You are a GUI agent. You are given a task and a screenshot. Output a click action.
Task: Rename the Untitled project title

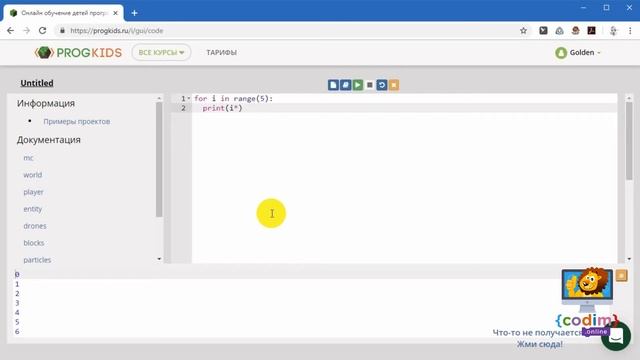coord(37,83)
